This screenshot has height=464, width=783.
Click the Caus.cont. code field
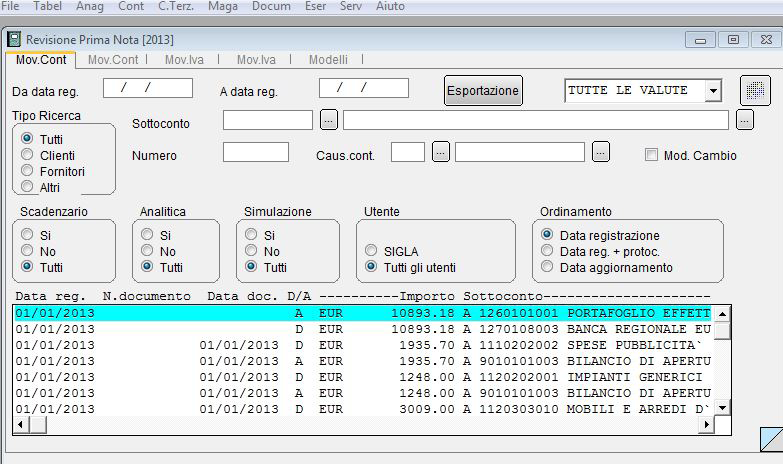click(407, 152)
